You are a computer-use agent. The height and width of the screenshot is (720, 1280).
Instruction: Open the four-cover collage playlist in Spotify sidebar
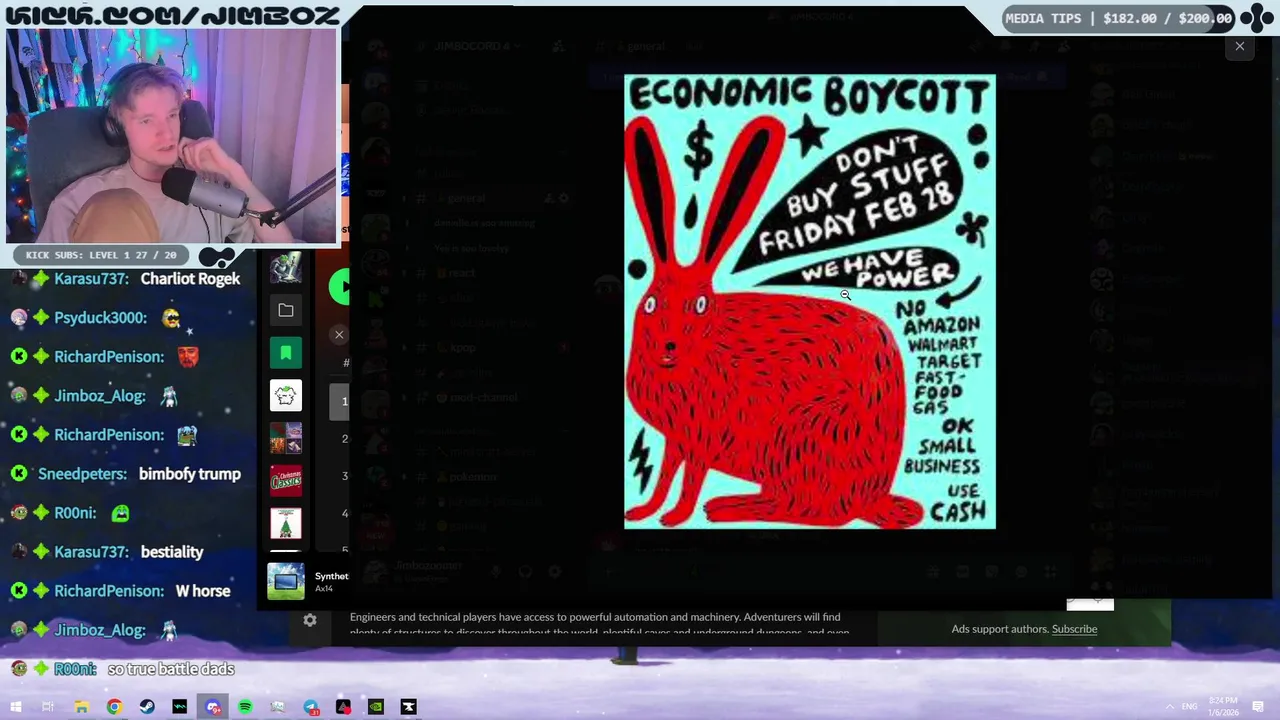286,438
